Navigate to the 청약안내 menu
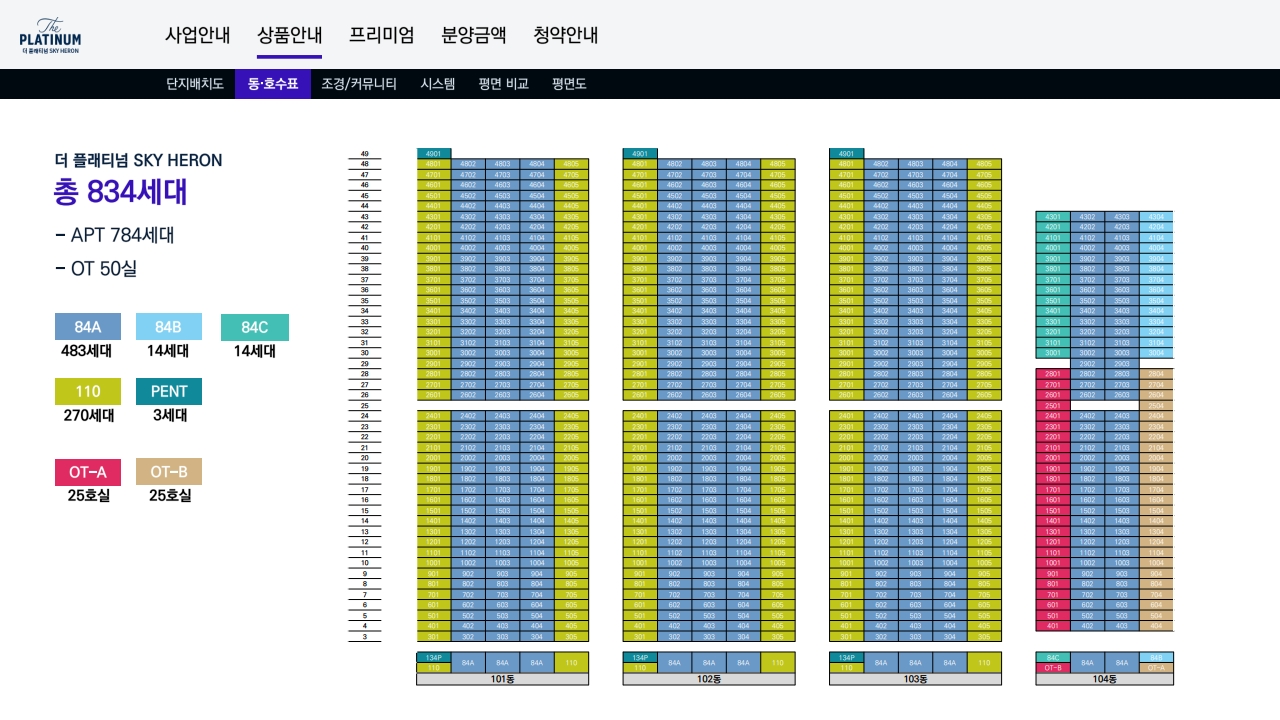The width and height of the screenshot is (1280, 720). pos(565,35)
